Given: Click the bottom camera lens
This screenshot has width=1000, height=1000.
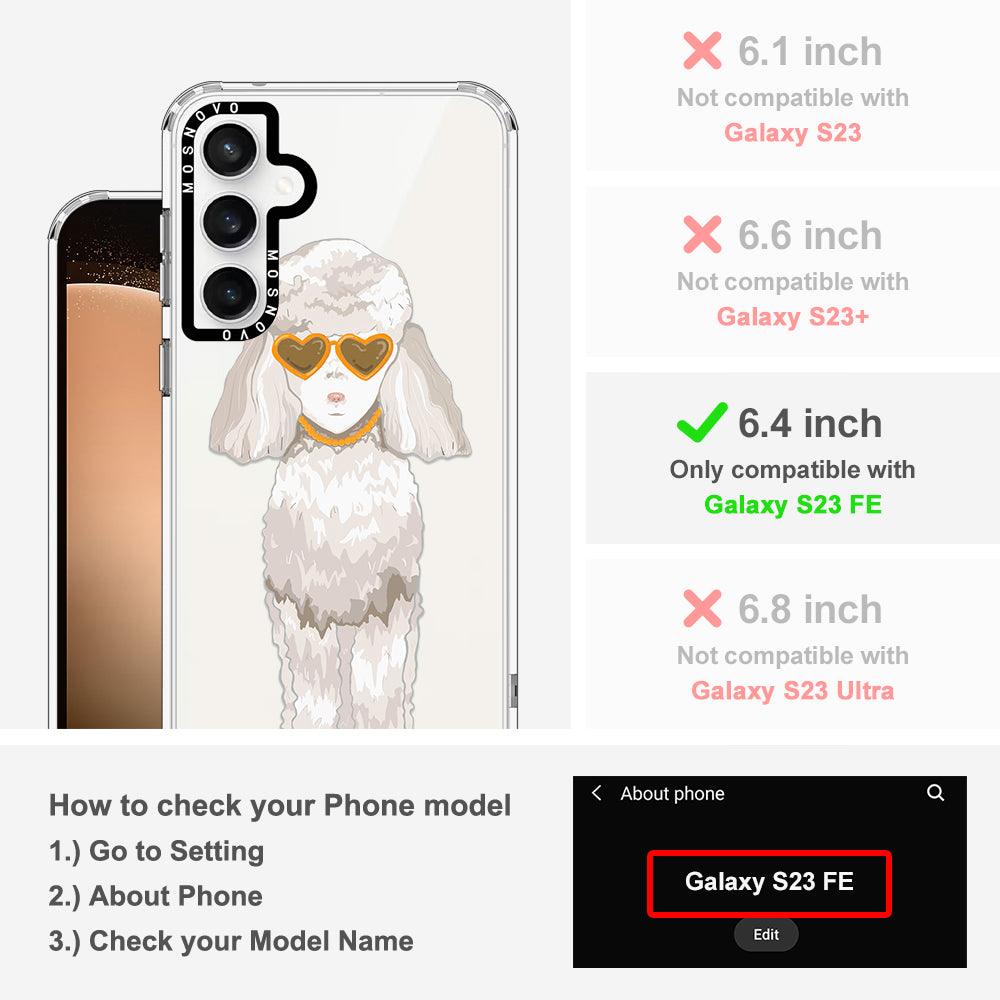Looking at the screenshot, I should (230, 293).
